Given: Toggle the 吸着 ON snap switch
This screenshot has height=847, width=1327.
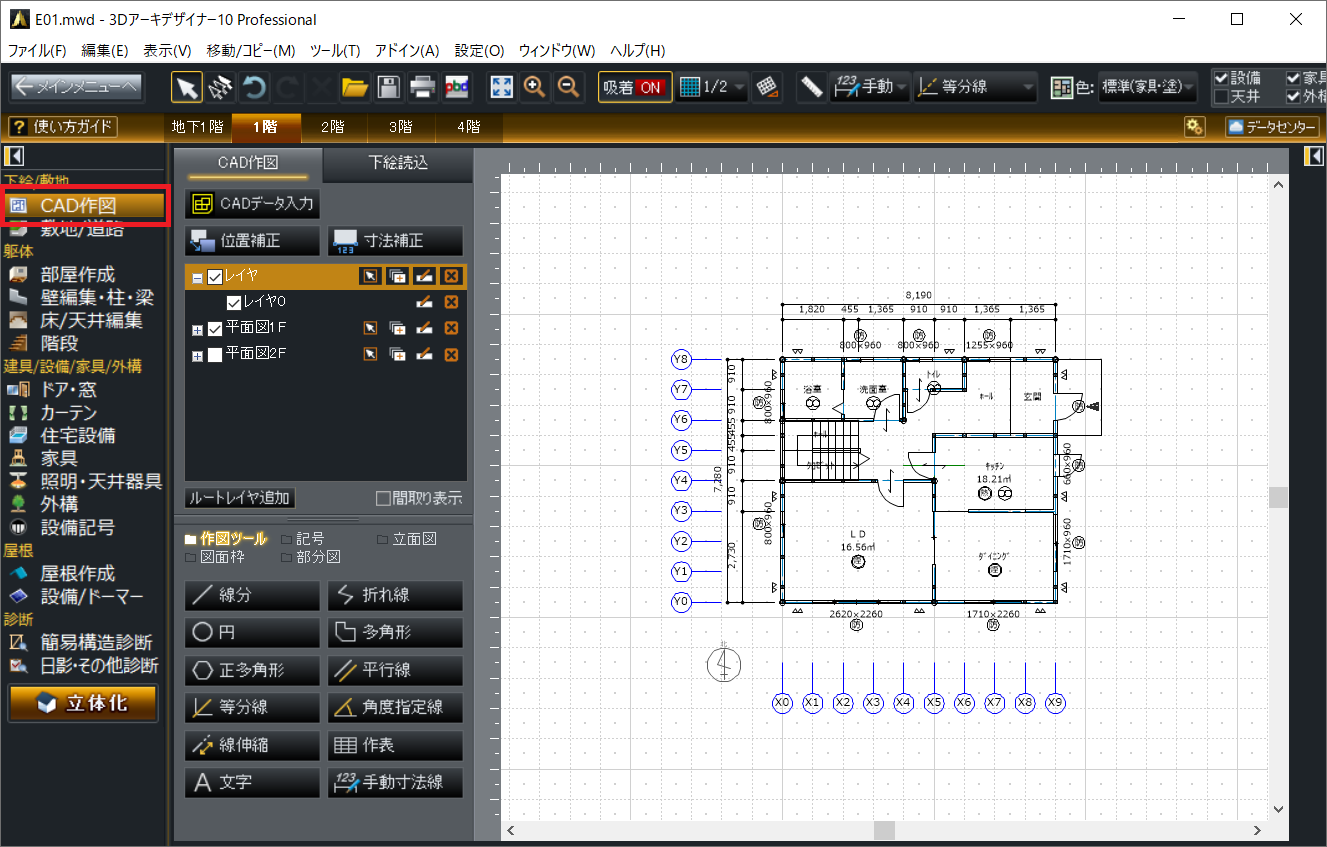Looking at the screenshot, I should pos(634,87).
